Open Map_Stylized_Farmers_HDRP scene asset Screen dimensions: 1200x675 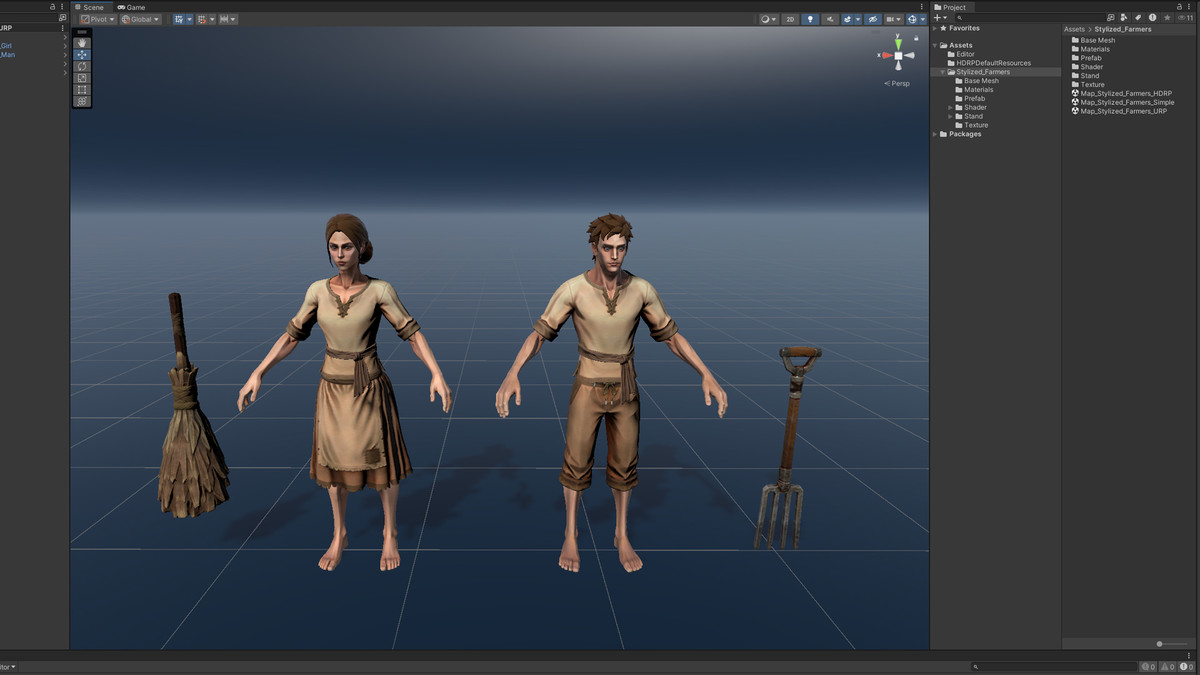click(1122, 93)
